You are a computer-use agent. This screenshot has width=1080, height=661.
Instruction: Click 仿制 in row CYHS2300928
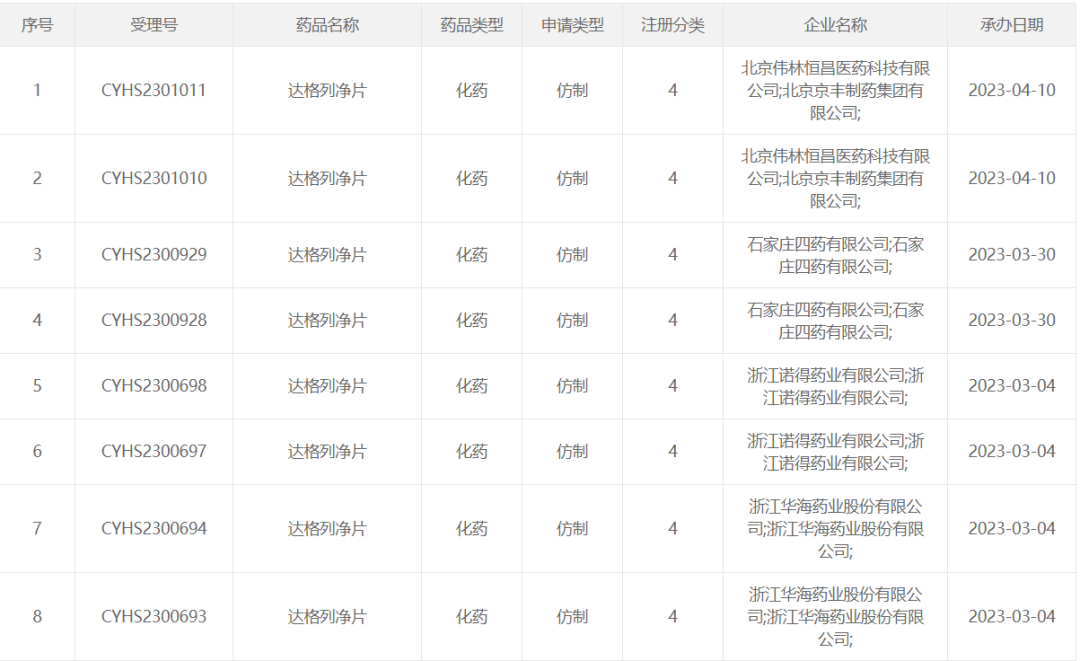pyautogui.click(x=572, y=320)
